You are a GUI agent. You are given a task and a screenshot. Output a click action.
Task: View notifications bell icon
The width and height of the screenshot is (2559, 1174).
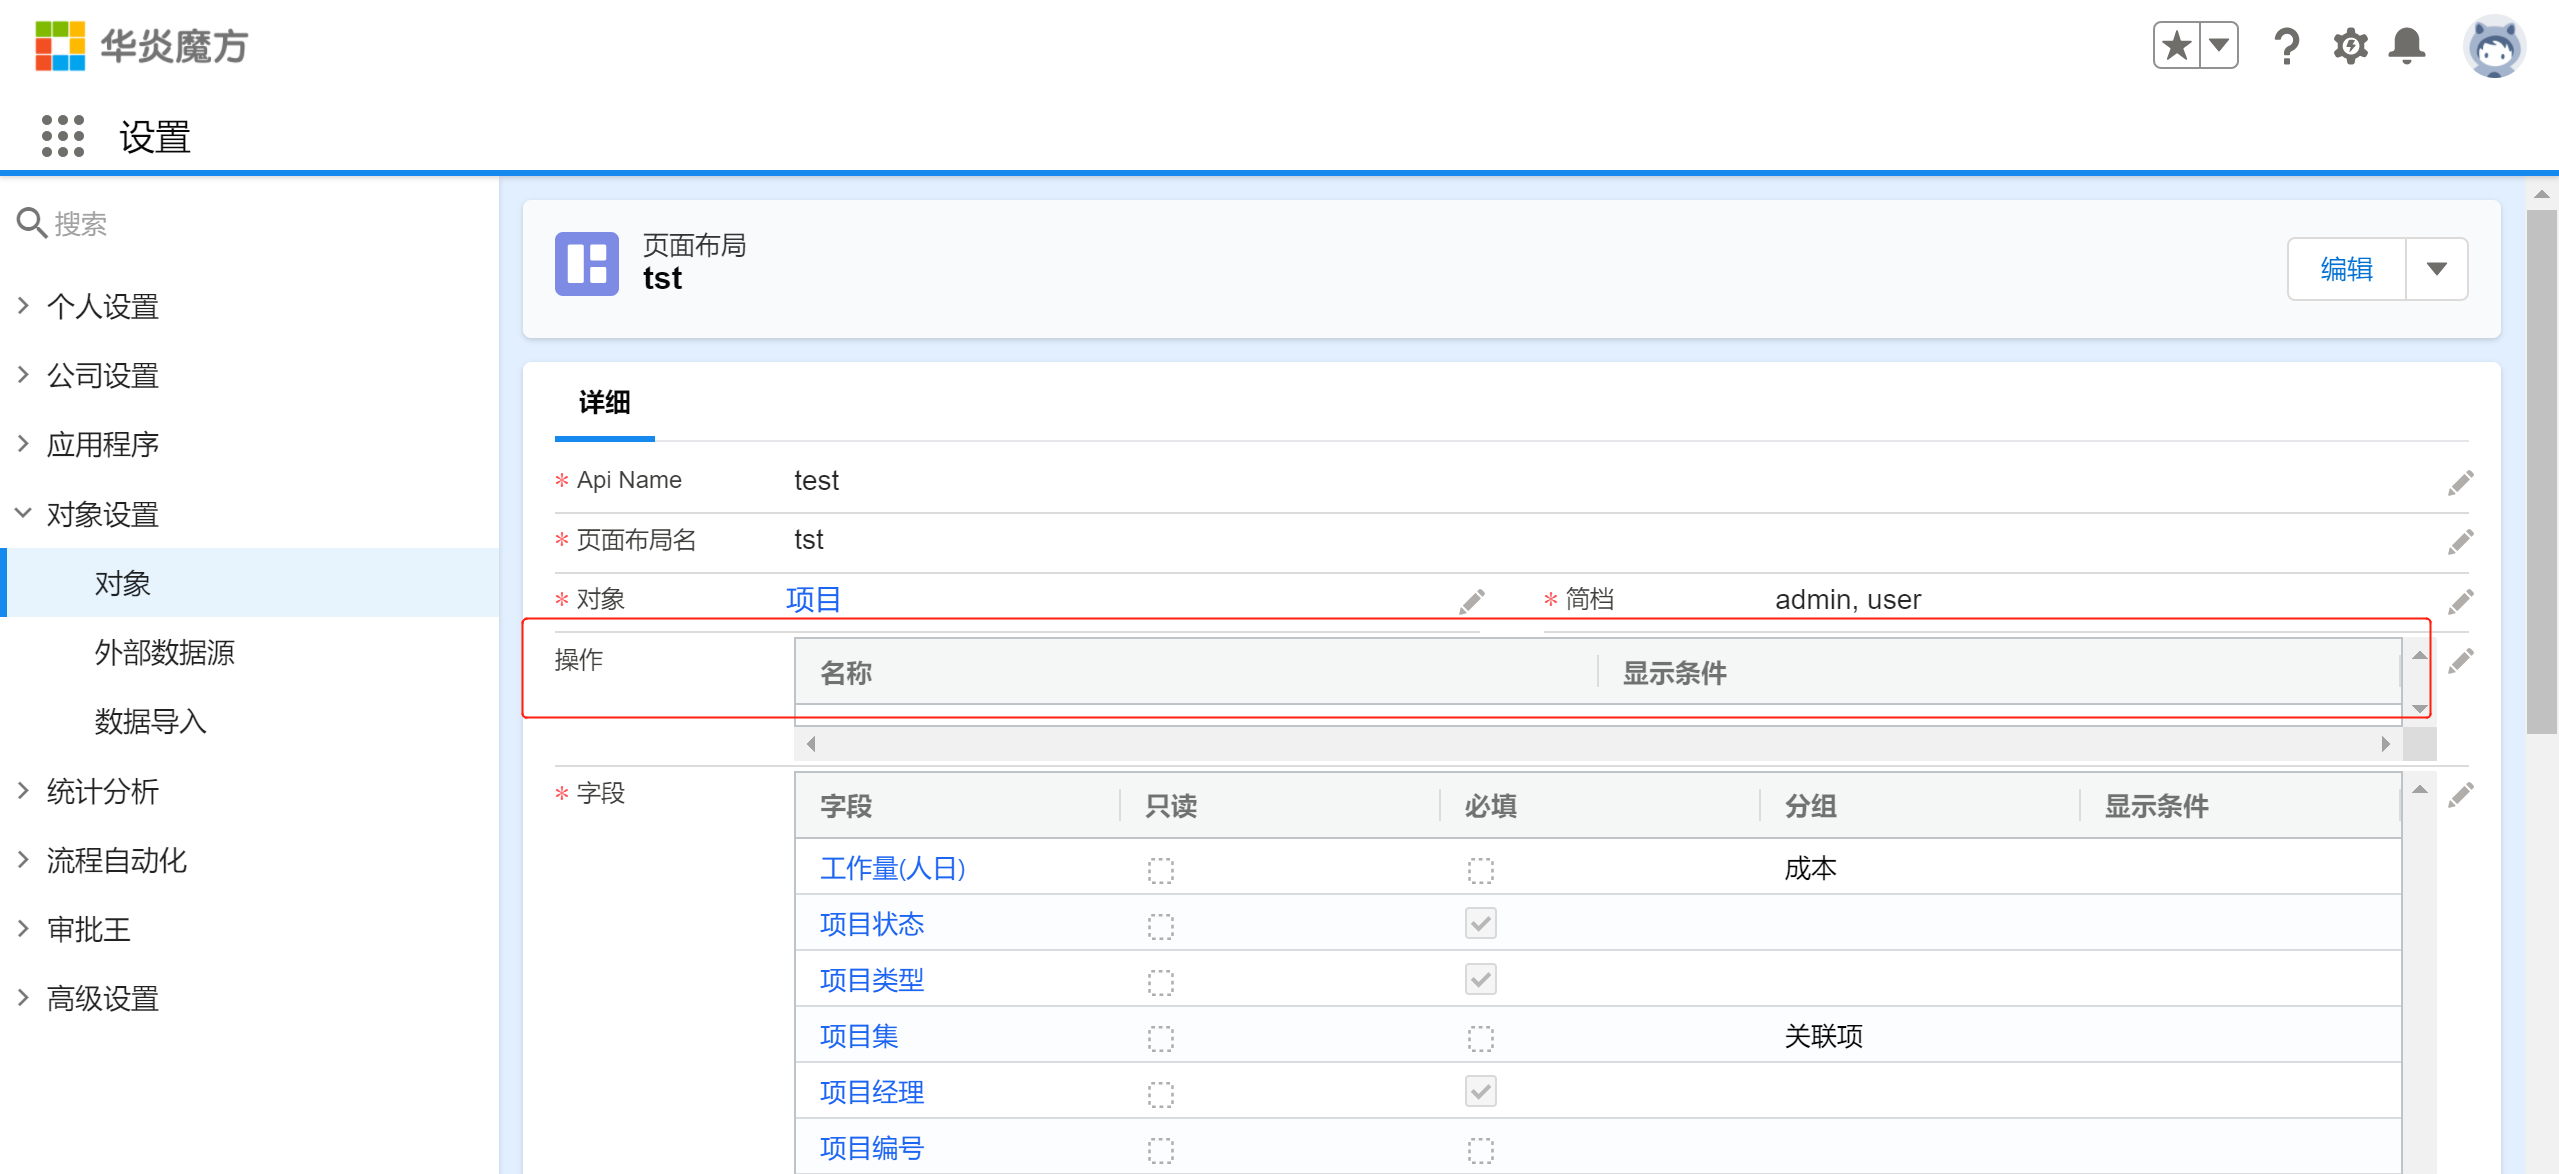pos(2407,46)
